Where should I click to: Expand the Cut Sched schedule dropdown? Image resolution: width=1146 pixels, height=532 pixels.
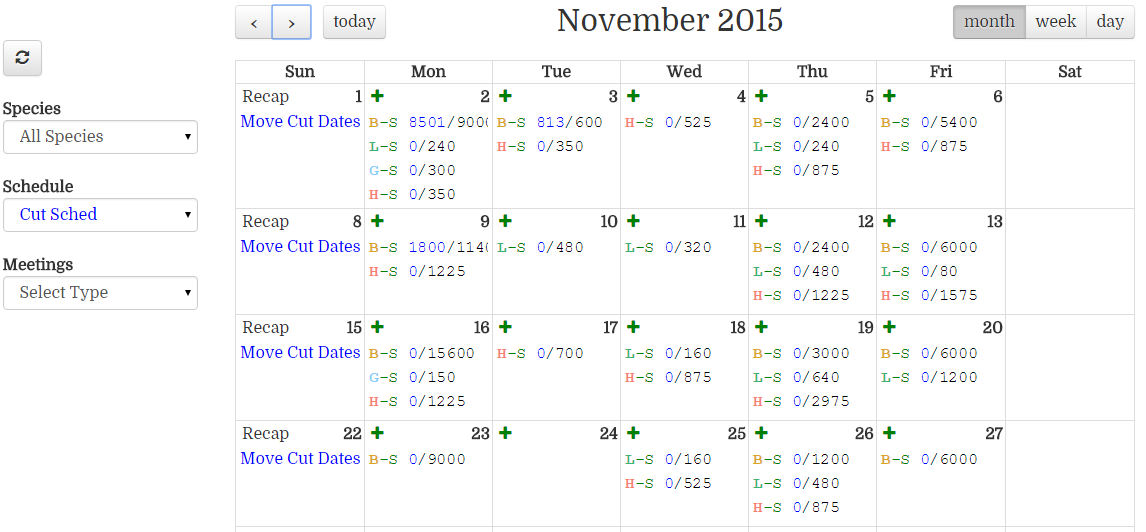(x=100, y=215)
